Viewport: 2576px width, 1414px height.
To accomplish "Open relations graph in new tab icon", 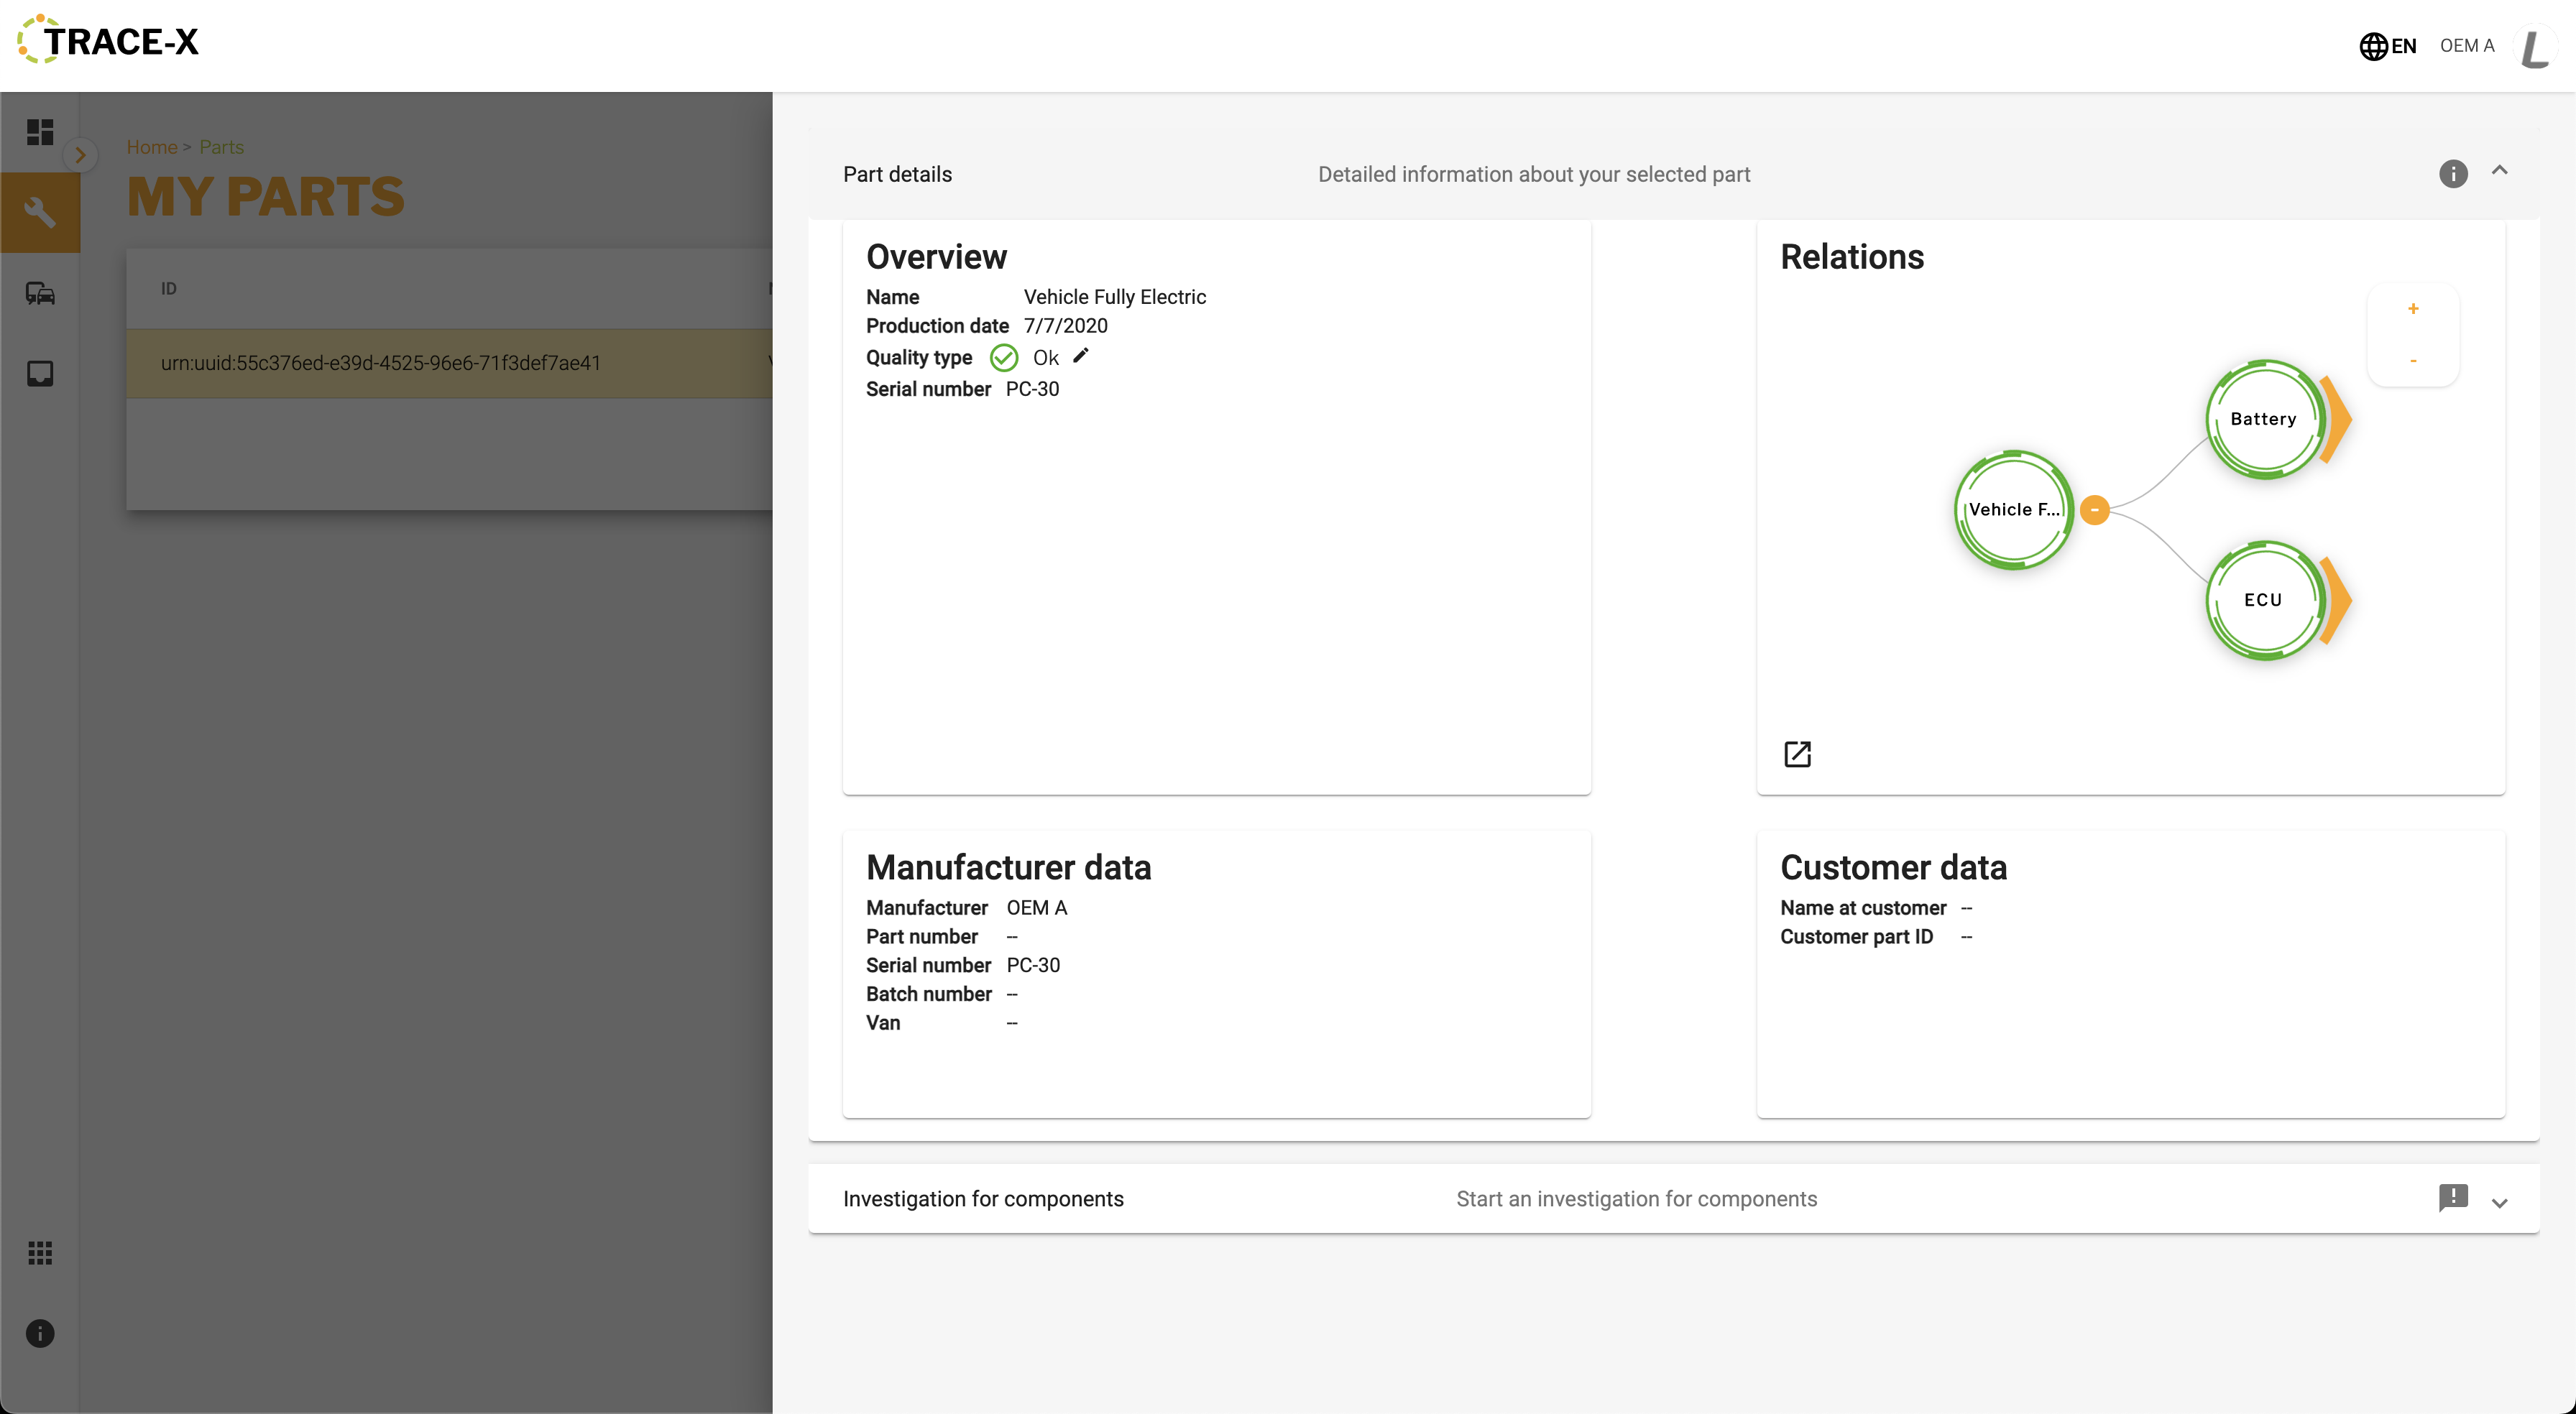I will 1797,754.
